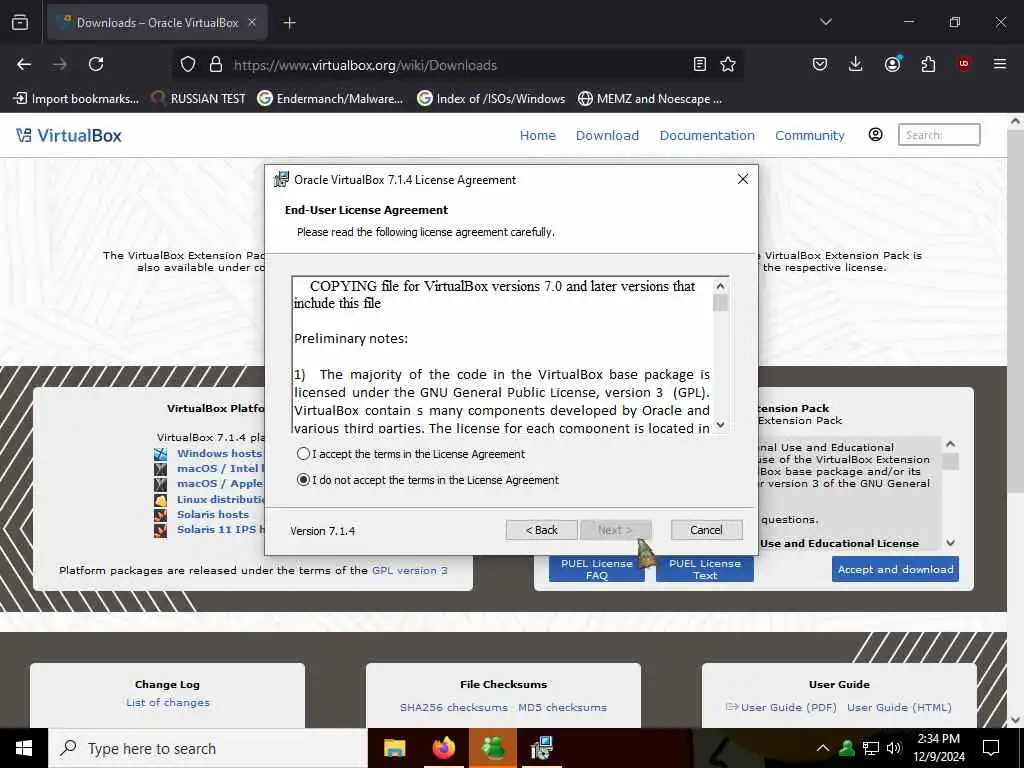Open Endermanch/Malware bookmark

pos(330,99)
